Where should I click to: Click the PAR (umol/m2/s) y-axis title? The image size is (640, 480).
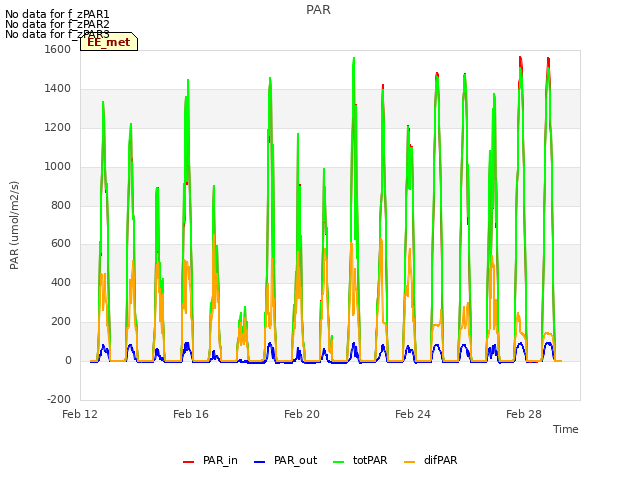click(x=14, y=225)
